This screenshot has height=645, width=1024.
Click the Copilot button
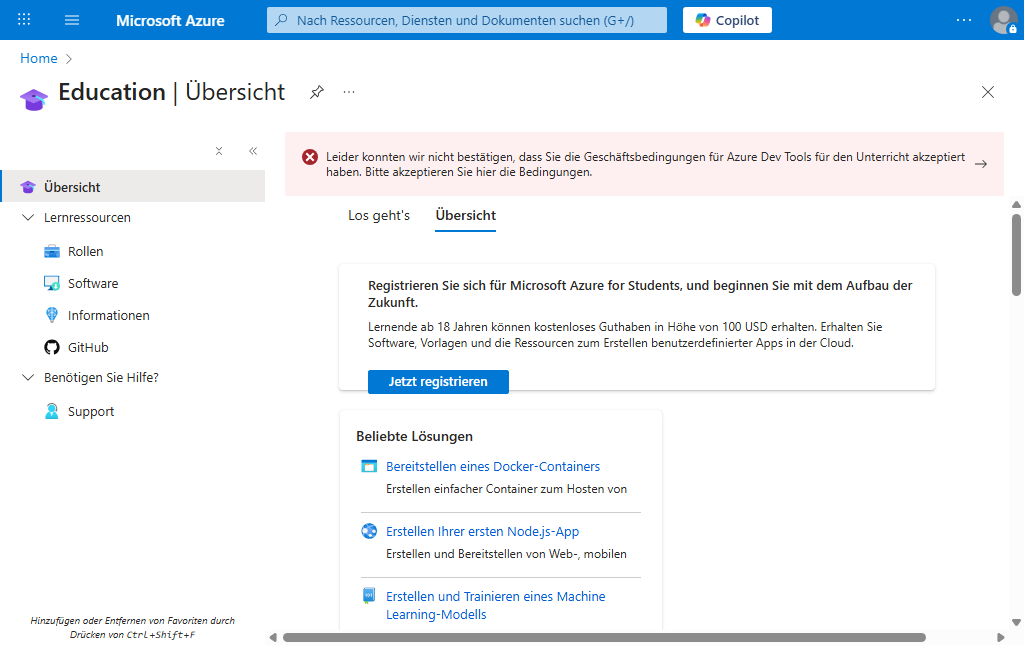(x=727, y=20)
